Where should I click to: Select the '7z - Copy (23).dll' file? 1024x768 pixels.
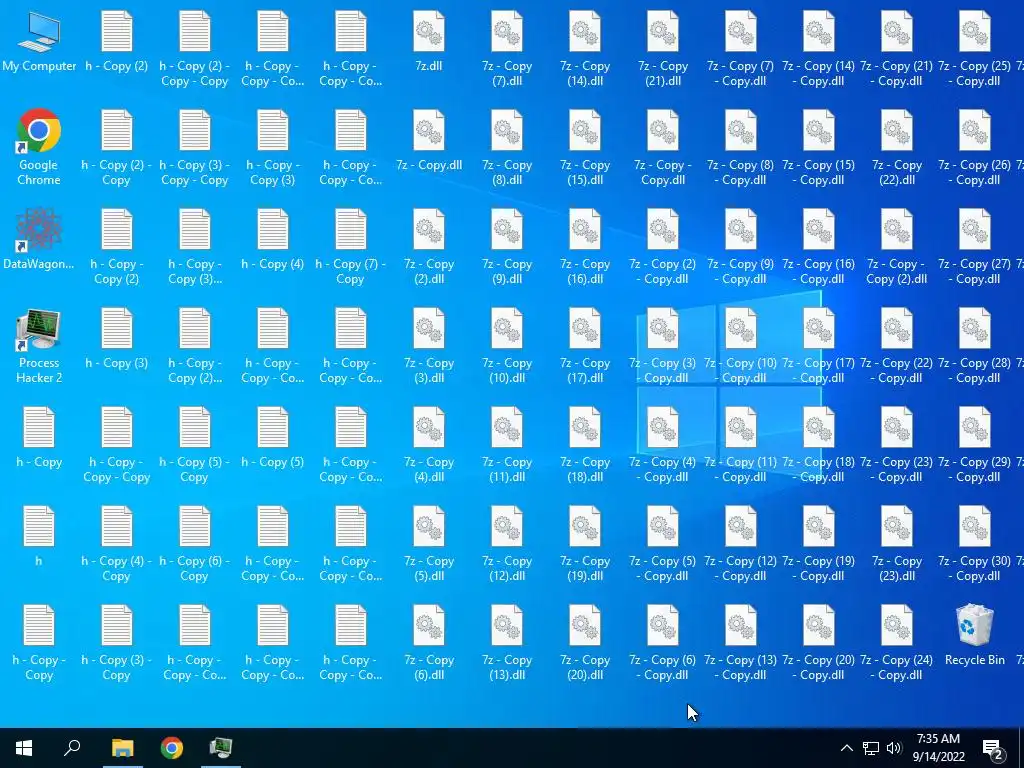[897, 544]
